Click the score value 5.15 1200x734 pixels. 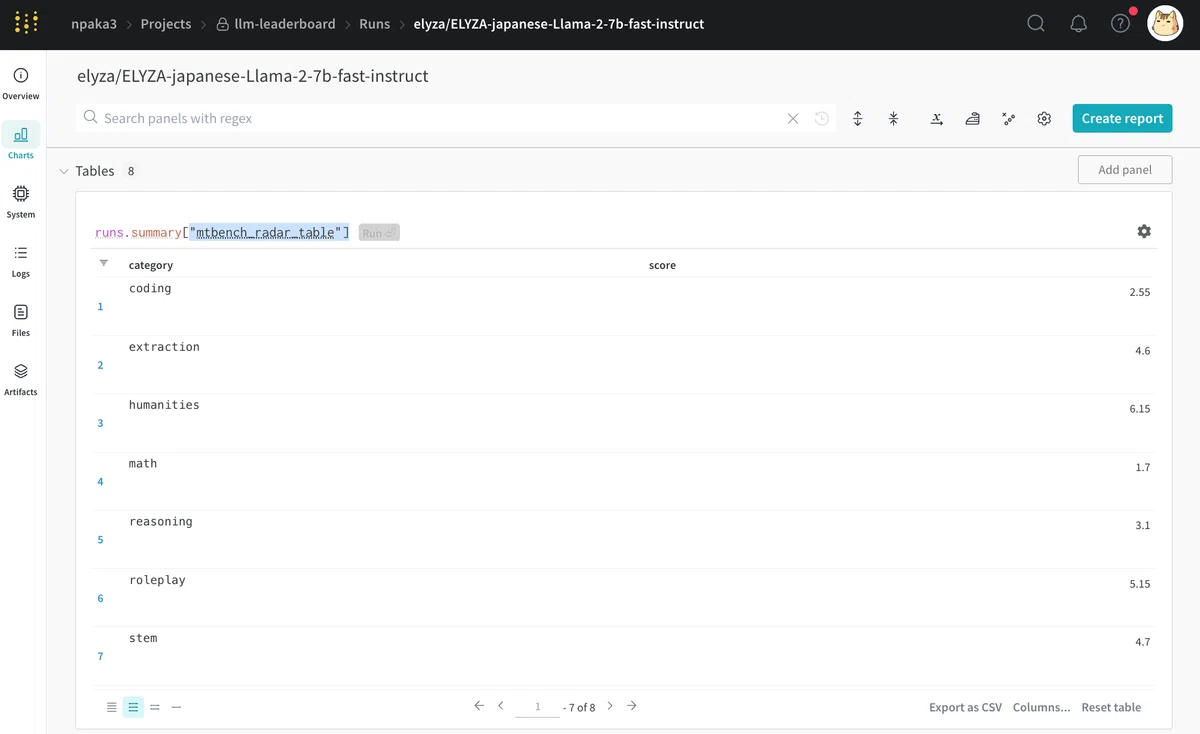click(1139, 584)
